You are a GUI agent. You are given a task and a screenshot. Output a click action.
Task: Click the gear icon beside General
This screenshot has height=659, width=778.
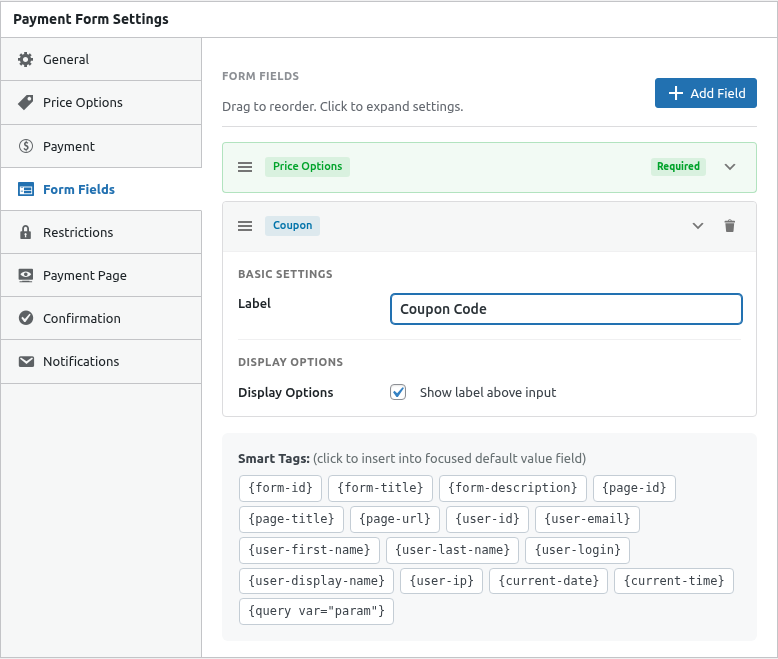tap(26, 60)
